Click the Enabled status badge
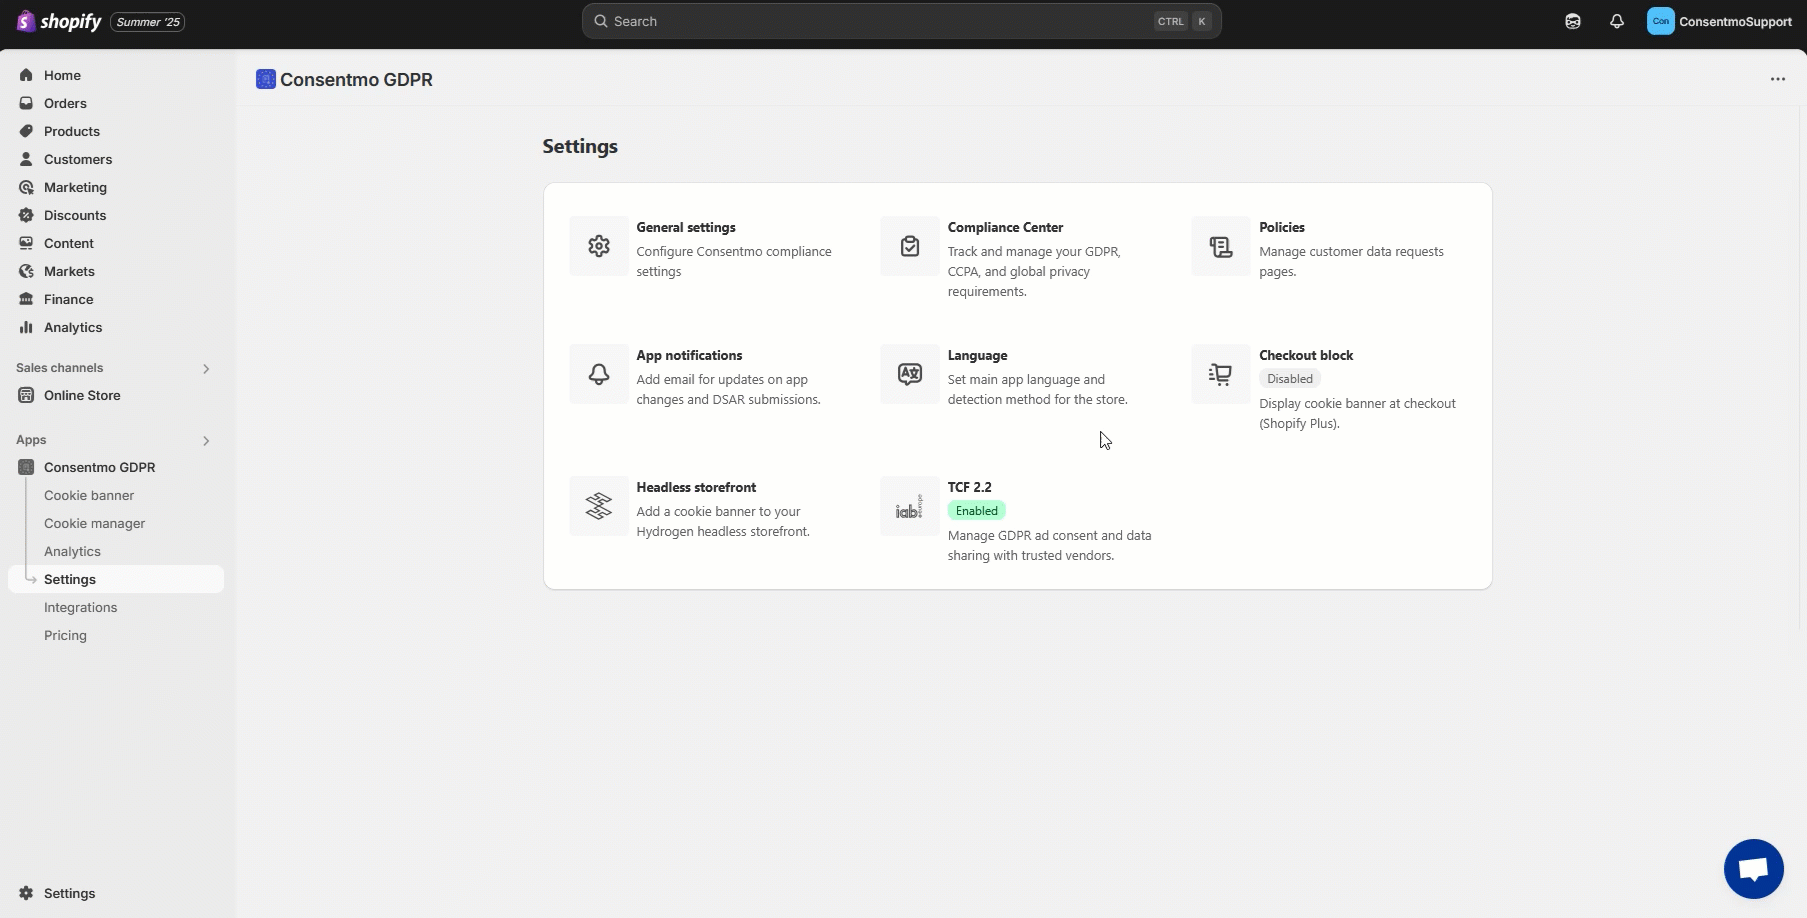Screen dimensions: 1807x918 pyautogui.click(x=977, y=511)
